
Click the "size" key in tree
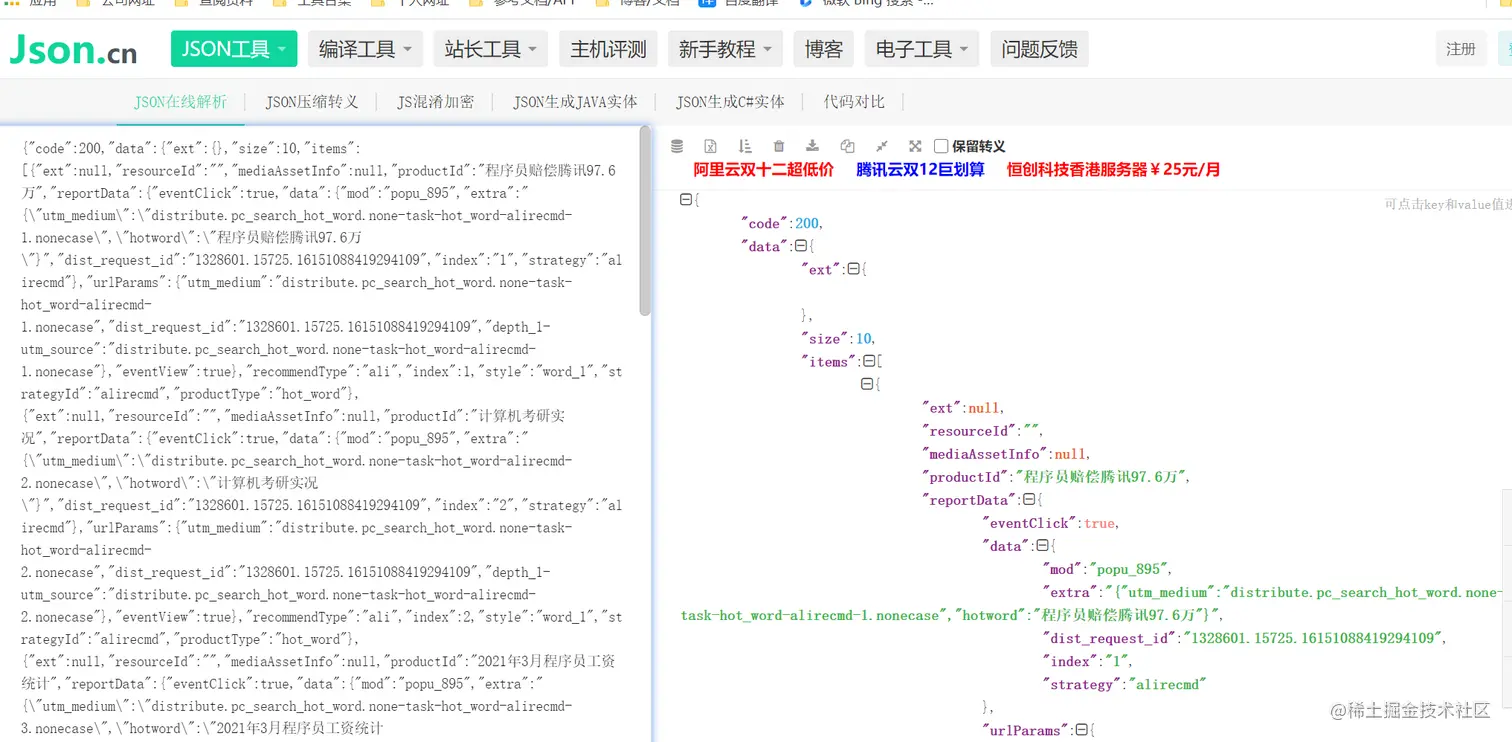click(x=825, y=339)
